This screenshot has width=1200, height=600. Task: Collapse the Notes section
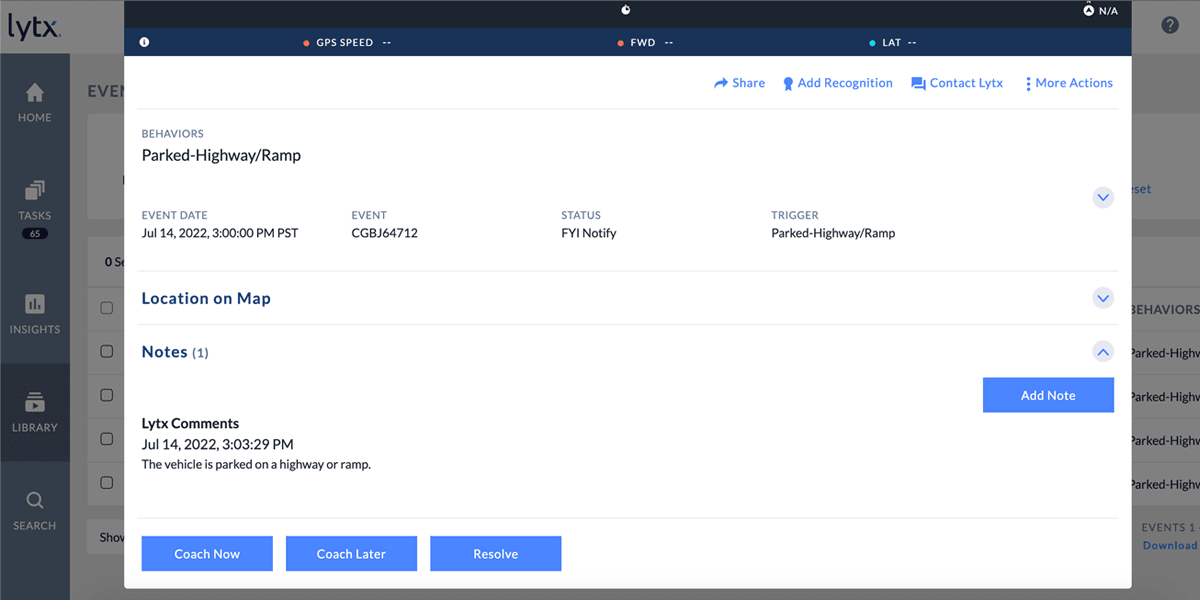tap(1102, 351)
